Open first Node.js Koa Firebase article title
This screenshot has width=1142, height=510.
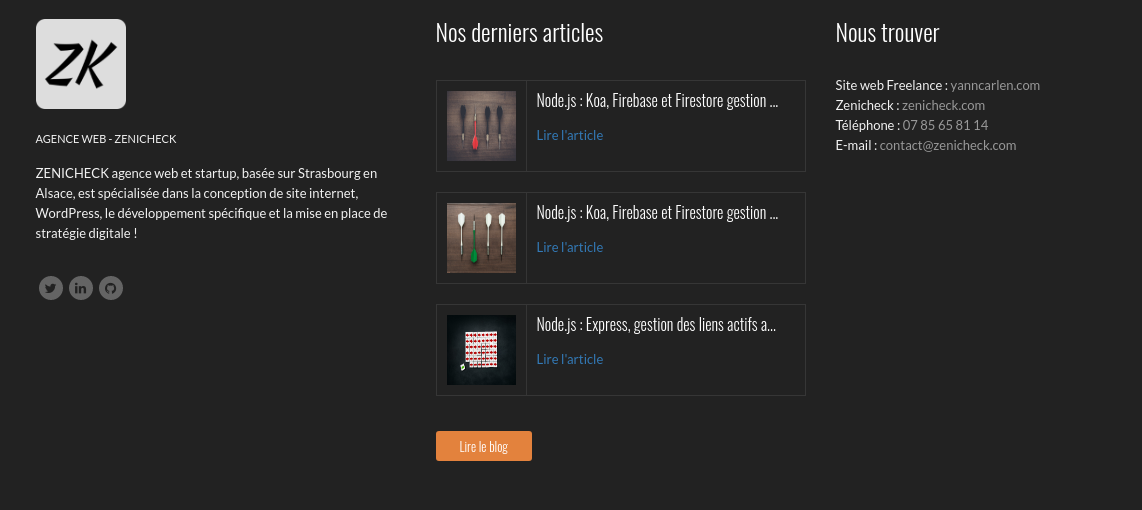click(x=657, y=101)
